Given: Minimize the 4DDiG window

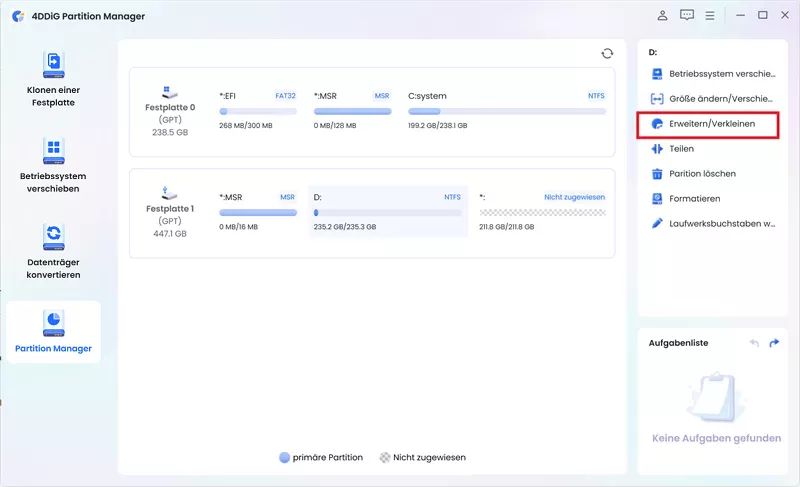Looking at the screenshot, I should [x=740, y=15].
